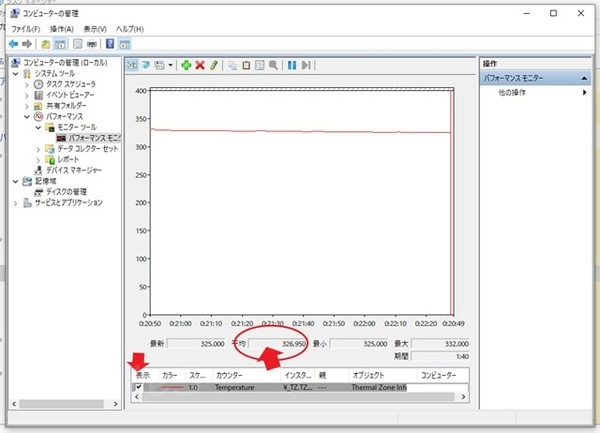Highlight counter with the pencil icon

tap(214, 65)
